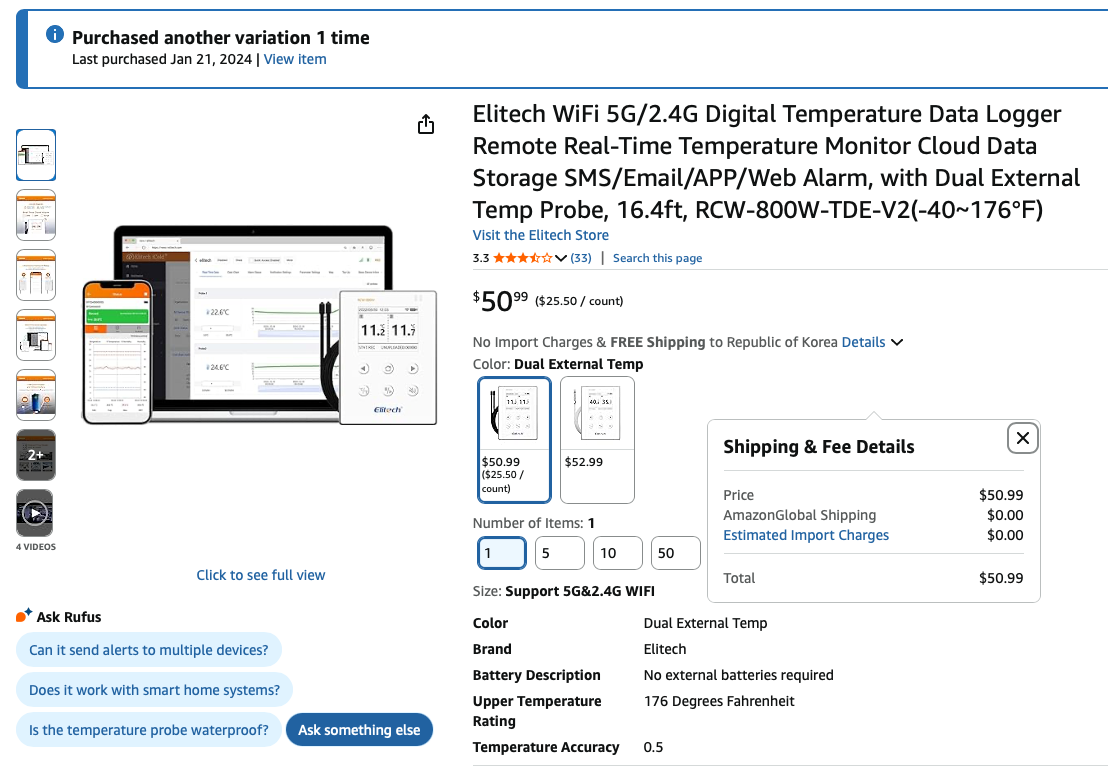The image size is (1108, 771).
Task: Click the $50.99 main price
Action: point(500,300)
